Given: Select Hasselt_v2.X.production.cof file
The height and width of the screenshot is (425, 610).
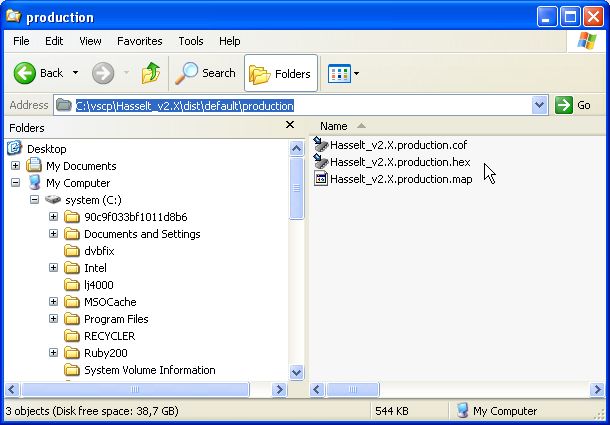Looking at the screenshot, I should tap(398, 145).
